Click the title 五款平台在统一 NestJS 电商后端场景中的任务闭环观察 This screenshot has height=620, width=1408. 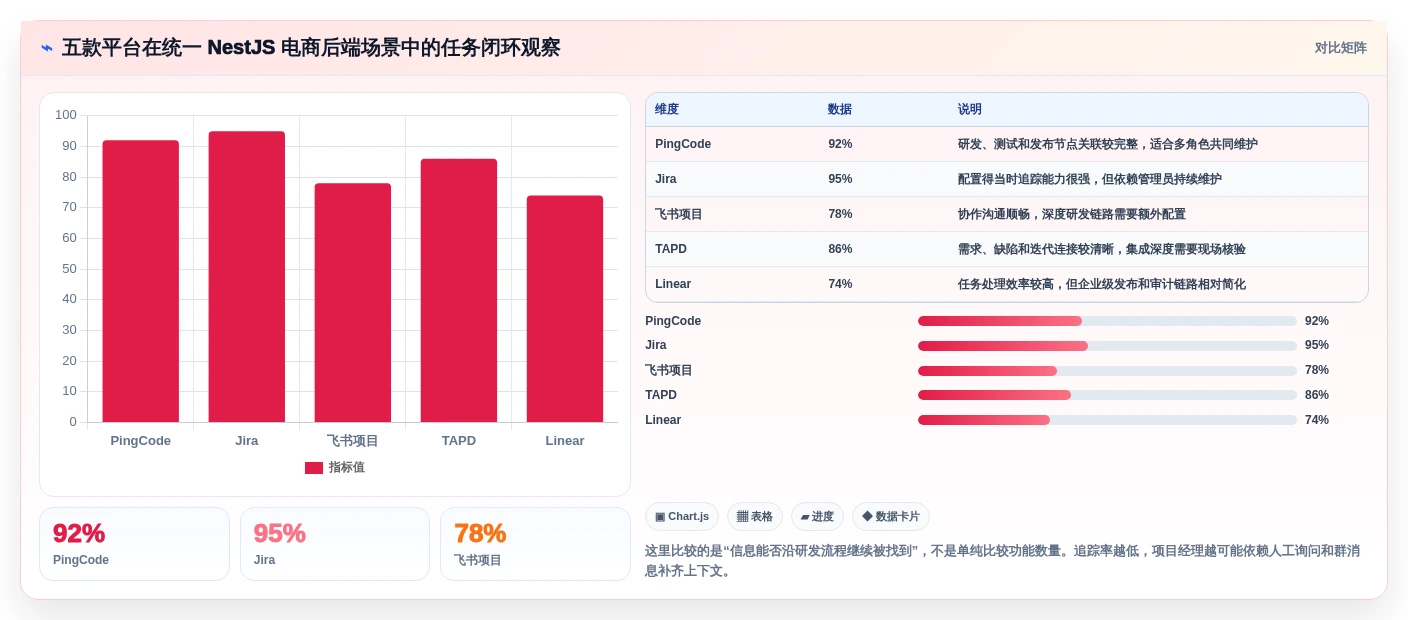click(x=311, y=48)
